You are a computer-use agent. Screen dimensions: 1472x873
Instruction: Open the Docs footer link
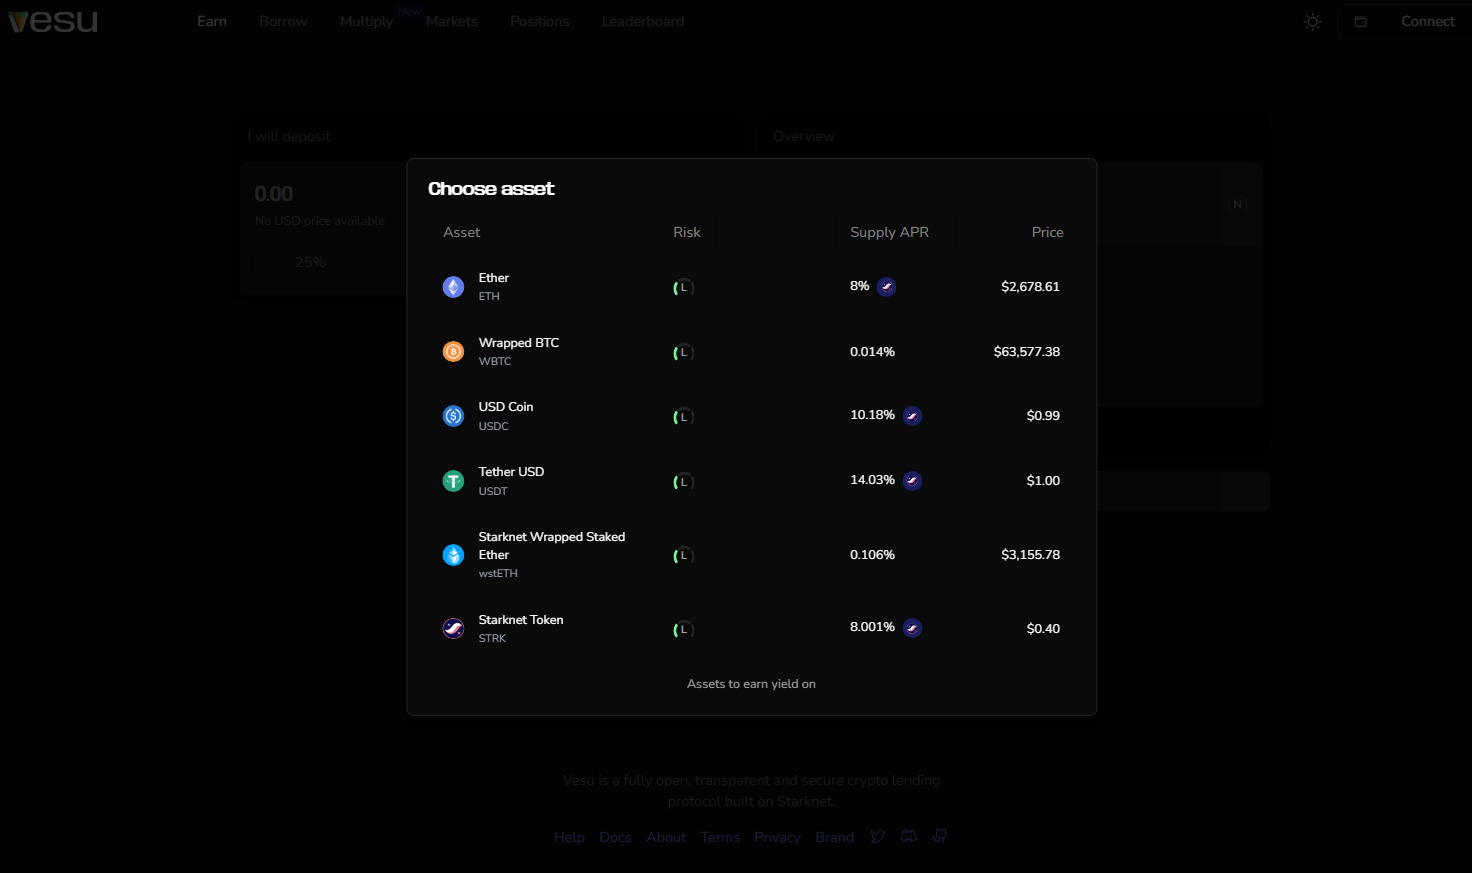tap(615, 837)
